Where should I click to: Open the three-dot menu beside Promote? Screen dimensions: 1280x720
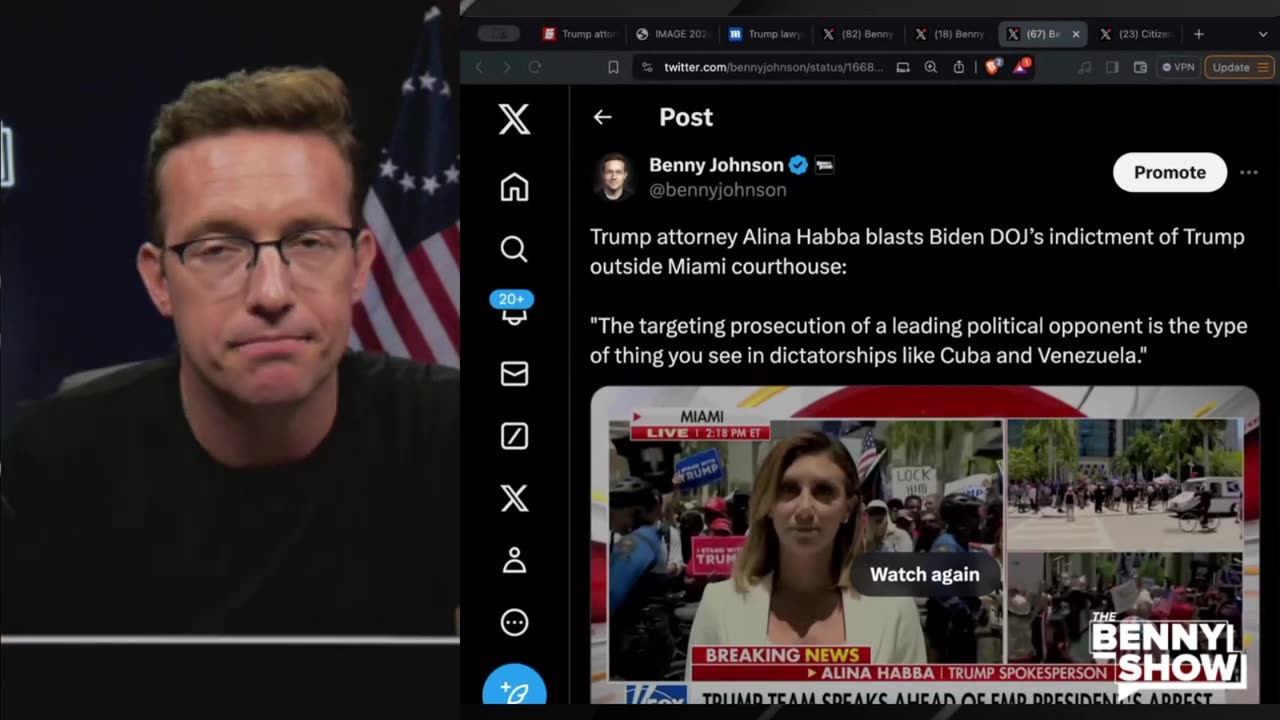(1249, 172)
